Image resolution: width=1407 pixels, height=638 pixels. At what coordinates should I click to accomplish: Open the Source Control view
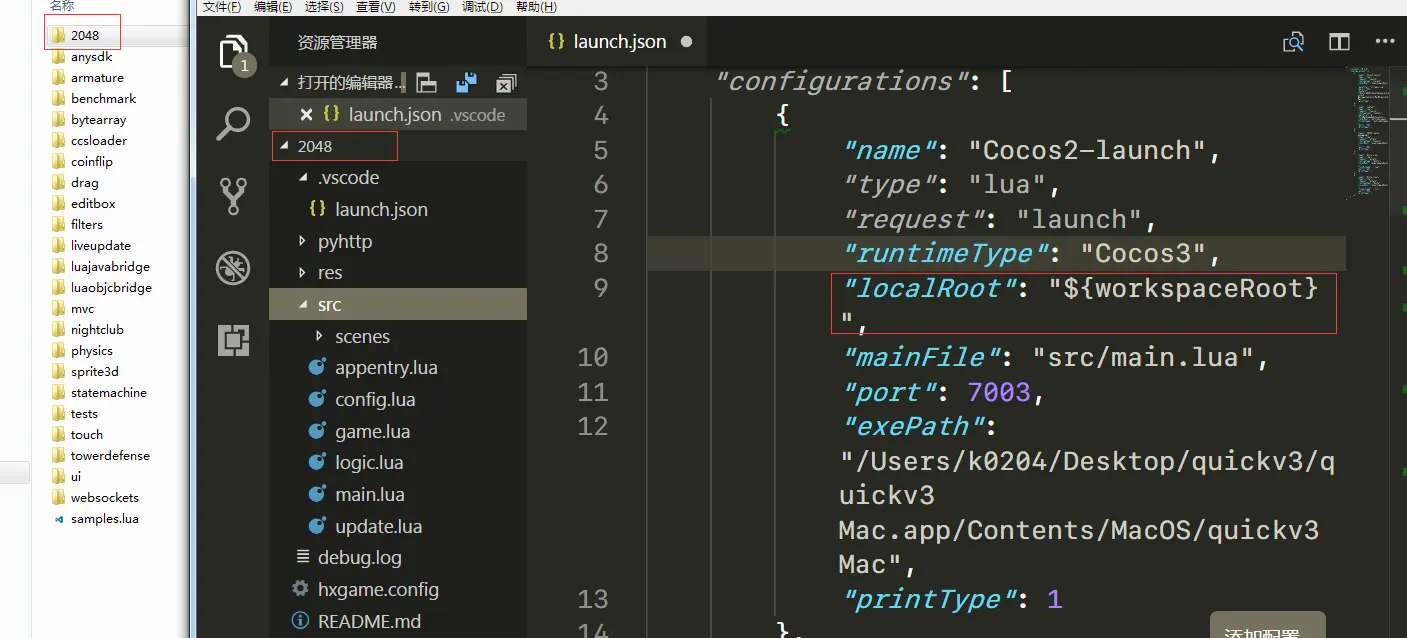click(x=233, y=196)
